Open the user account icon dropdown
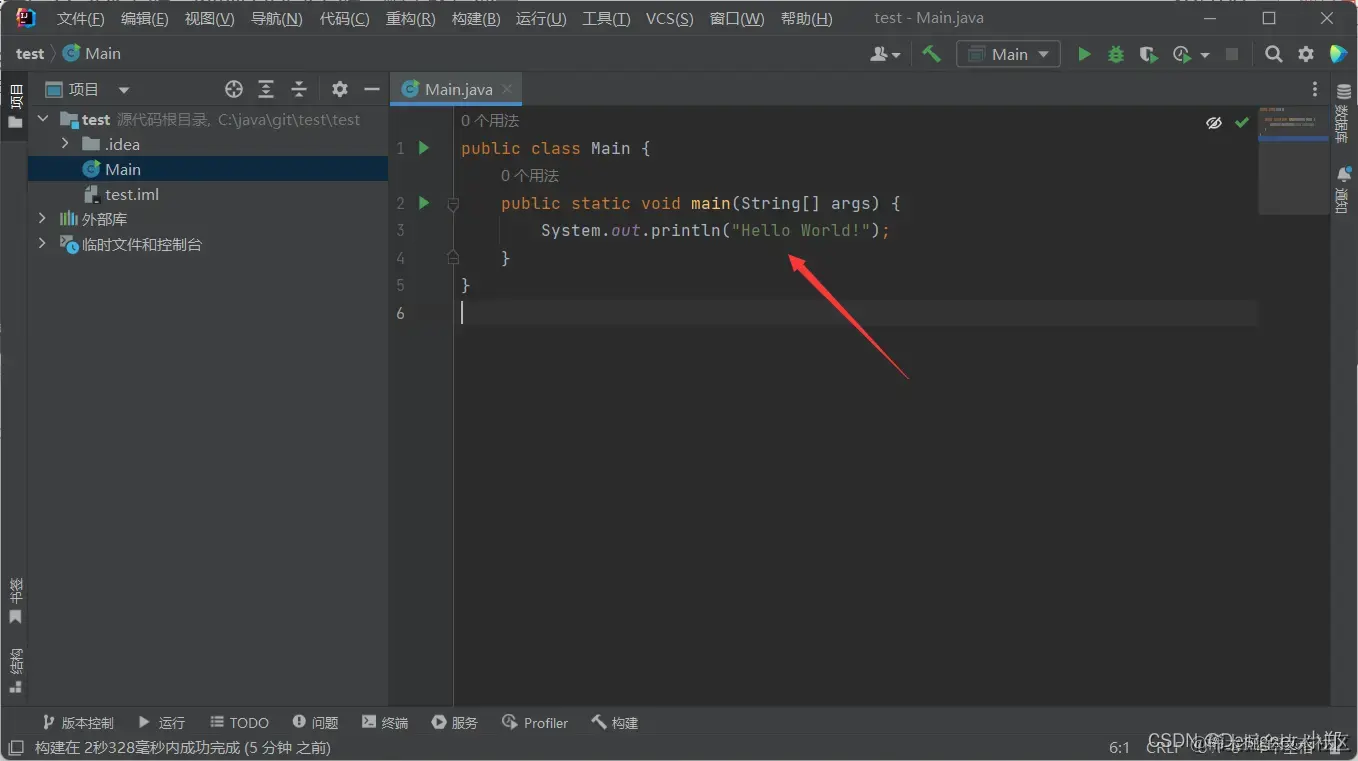The image size is (1358, 761). click(885, 54)
